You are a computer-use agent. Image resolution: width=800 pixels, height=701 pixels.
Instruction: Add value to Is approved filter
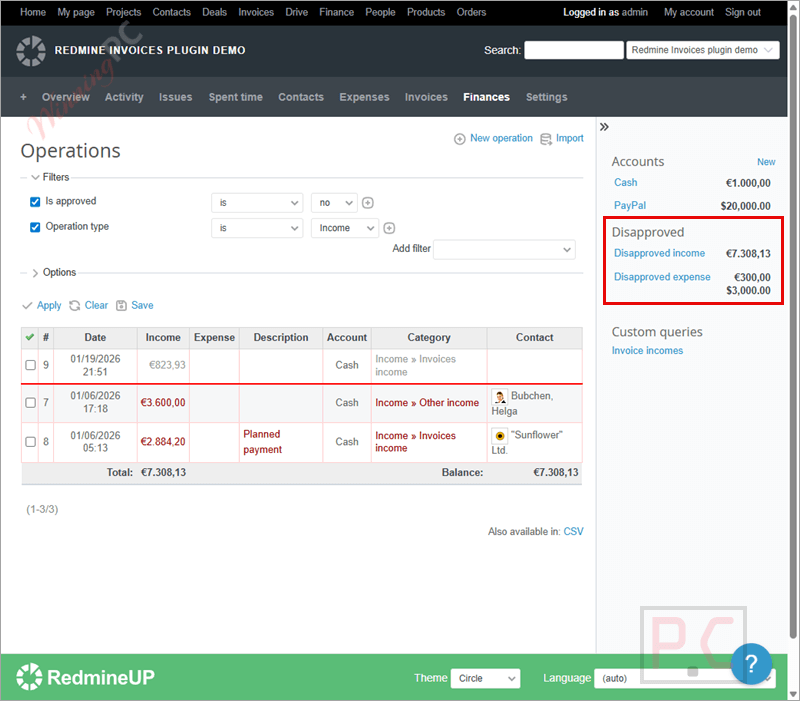click(x=367, y=203)
